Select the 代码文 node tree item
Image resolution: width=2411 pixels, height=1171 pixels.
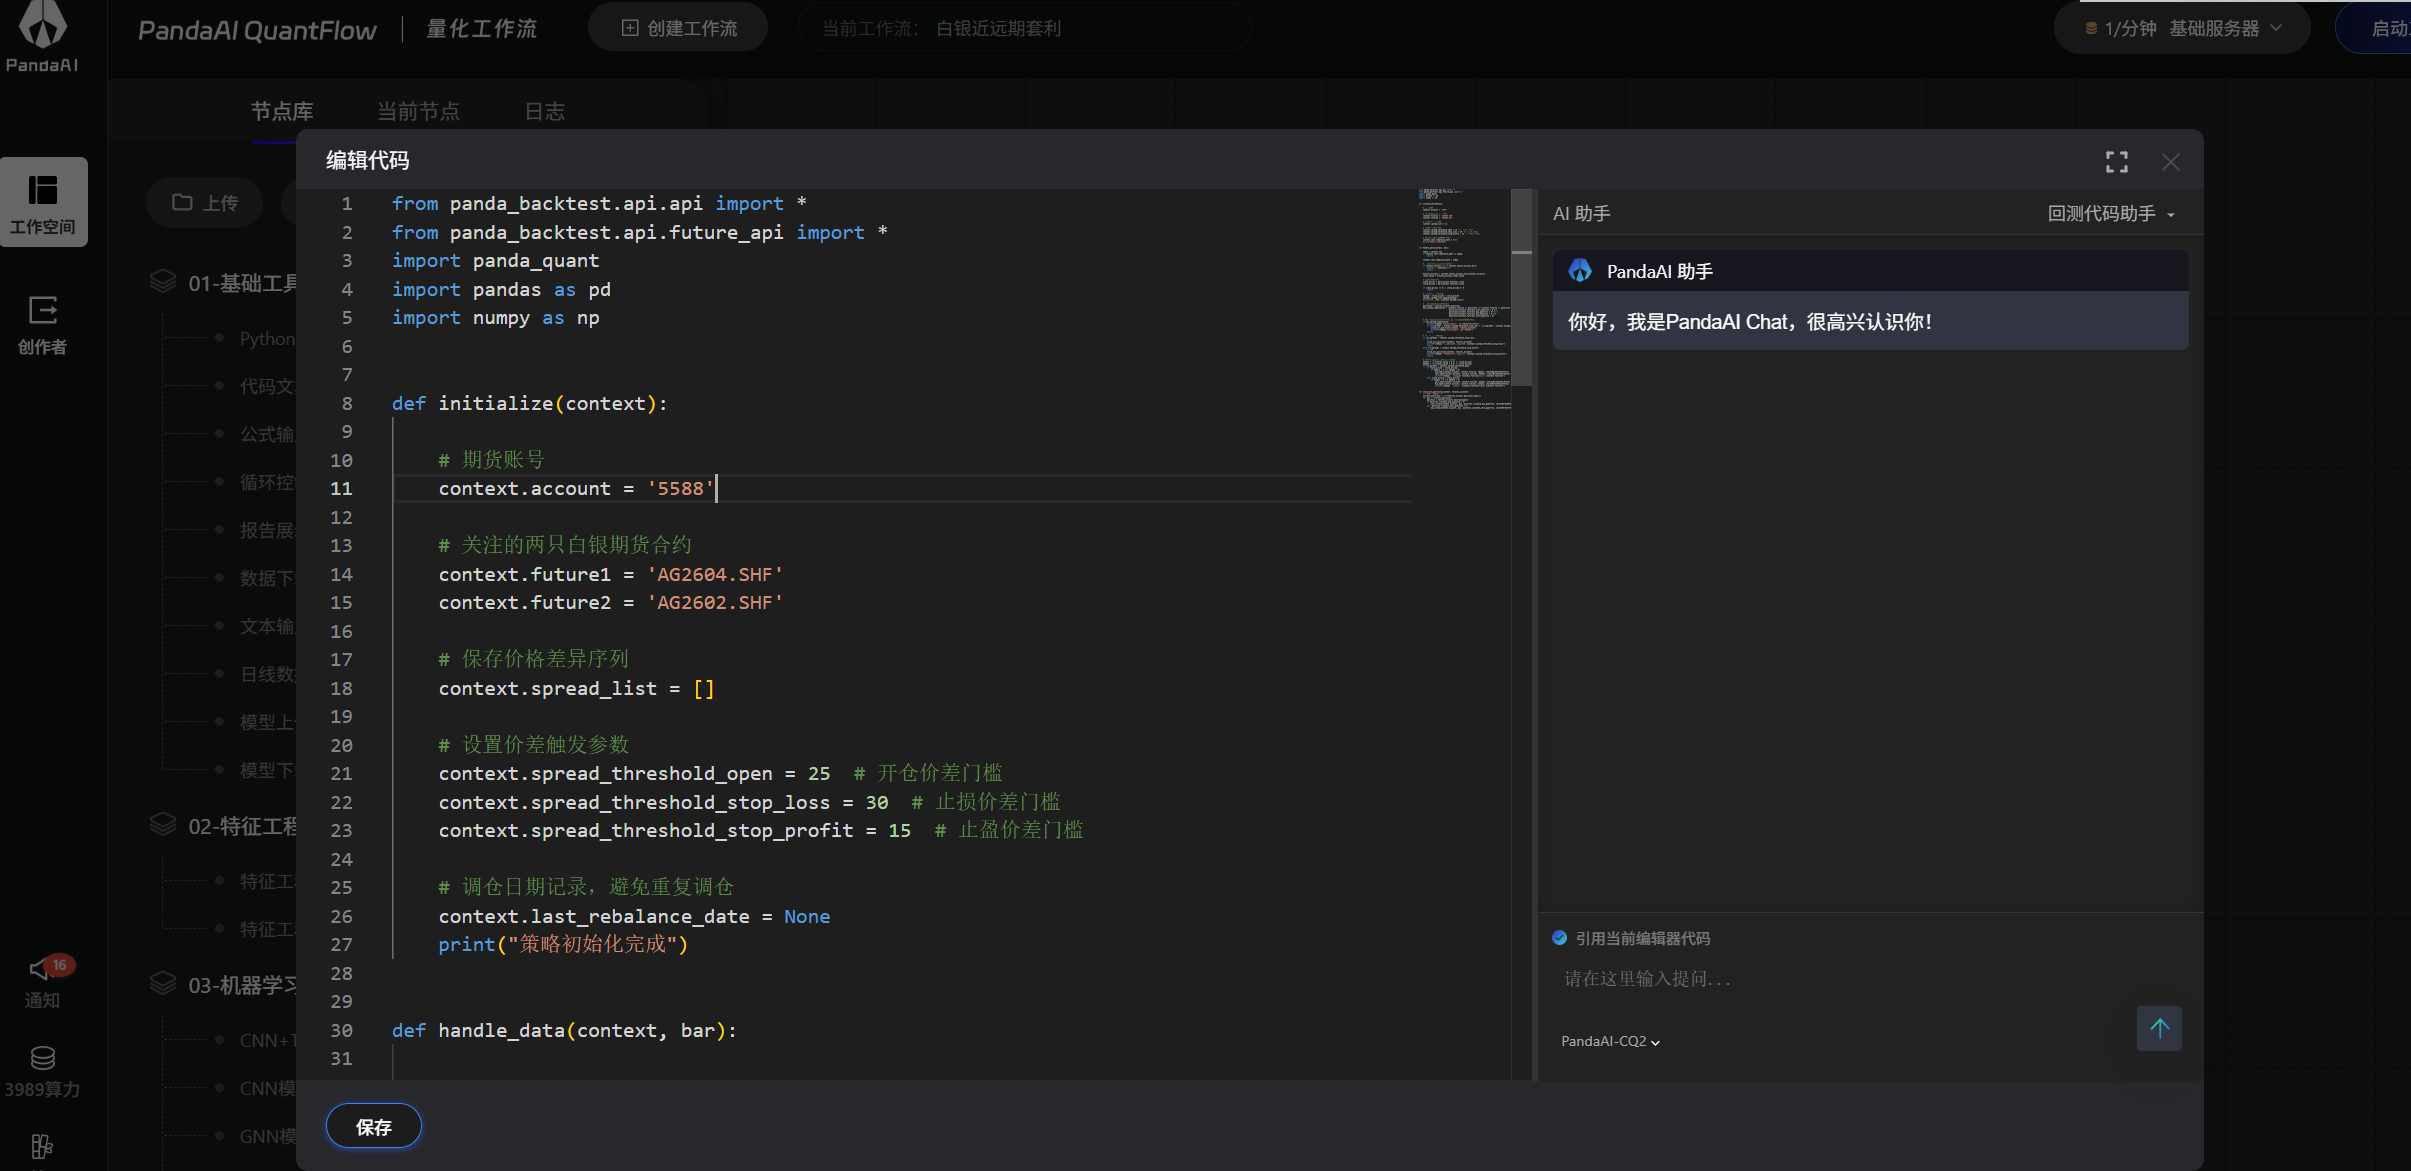click(x=267, y=386)
